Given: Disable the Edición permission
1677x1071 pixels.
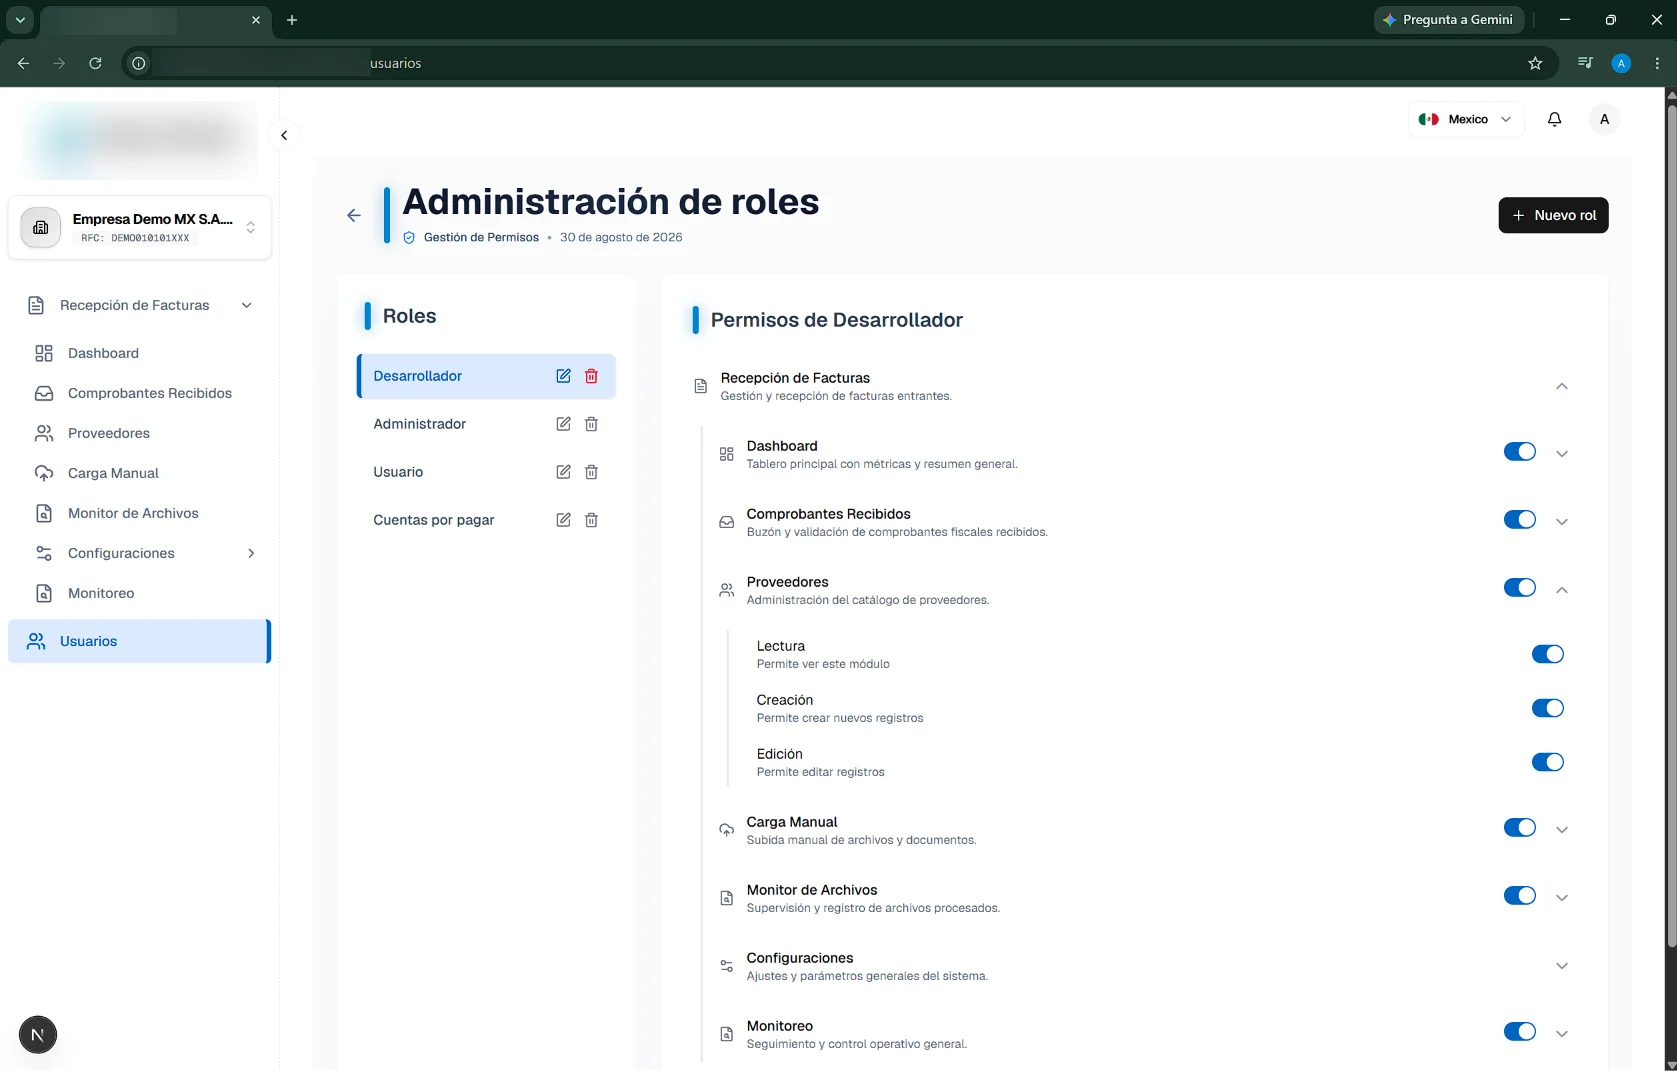Looking at the screenshot, I should 1547,762.
